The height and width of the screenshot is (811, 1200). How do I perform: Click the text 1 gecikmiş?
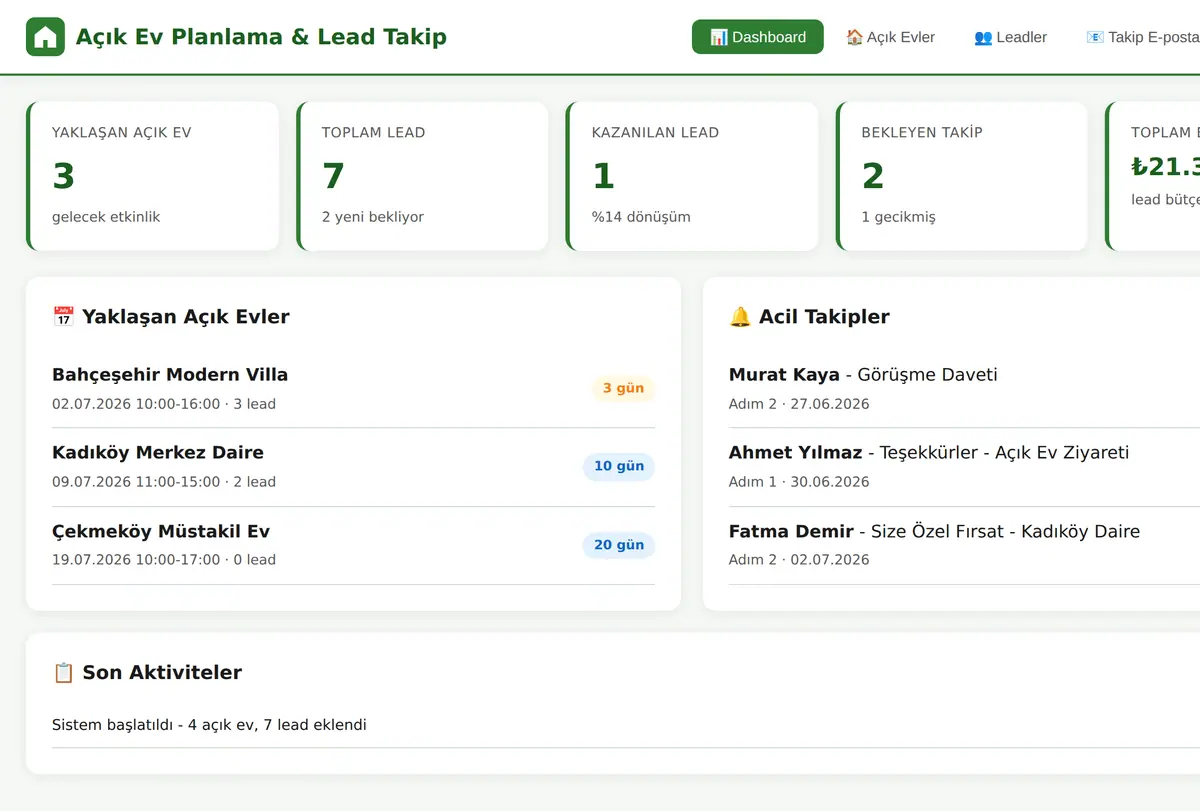pos(899,217)
